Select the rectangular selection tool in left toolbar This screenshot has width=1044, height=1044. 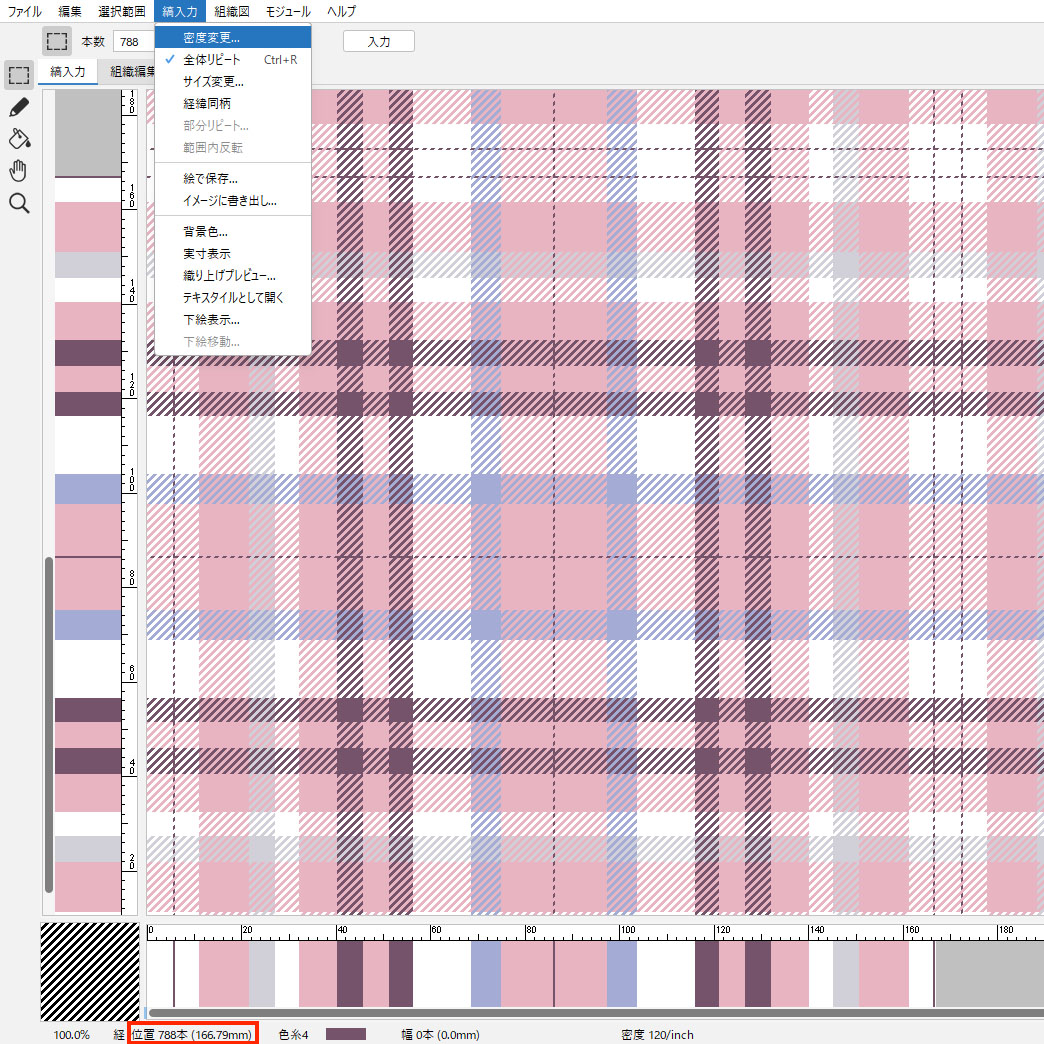pos(18,75)
